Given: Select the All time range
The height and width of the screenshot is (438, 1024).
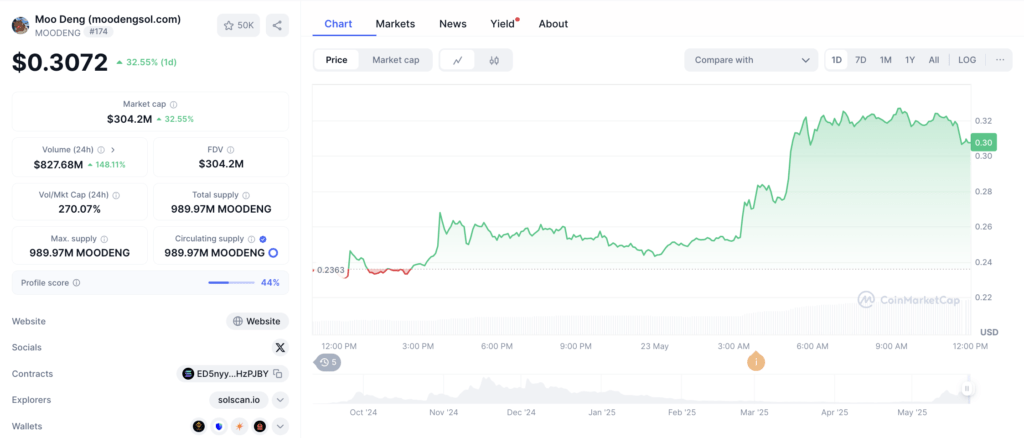Looking at the screenshot, I should 934,60.
